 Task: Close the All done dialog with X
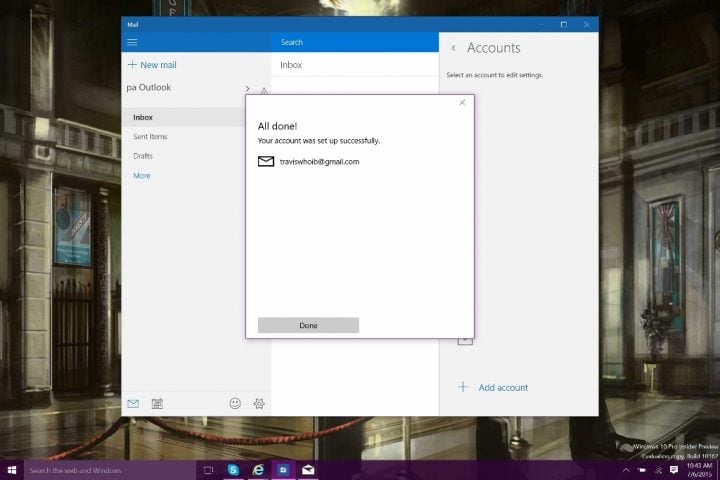tap(462, 102)
